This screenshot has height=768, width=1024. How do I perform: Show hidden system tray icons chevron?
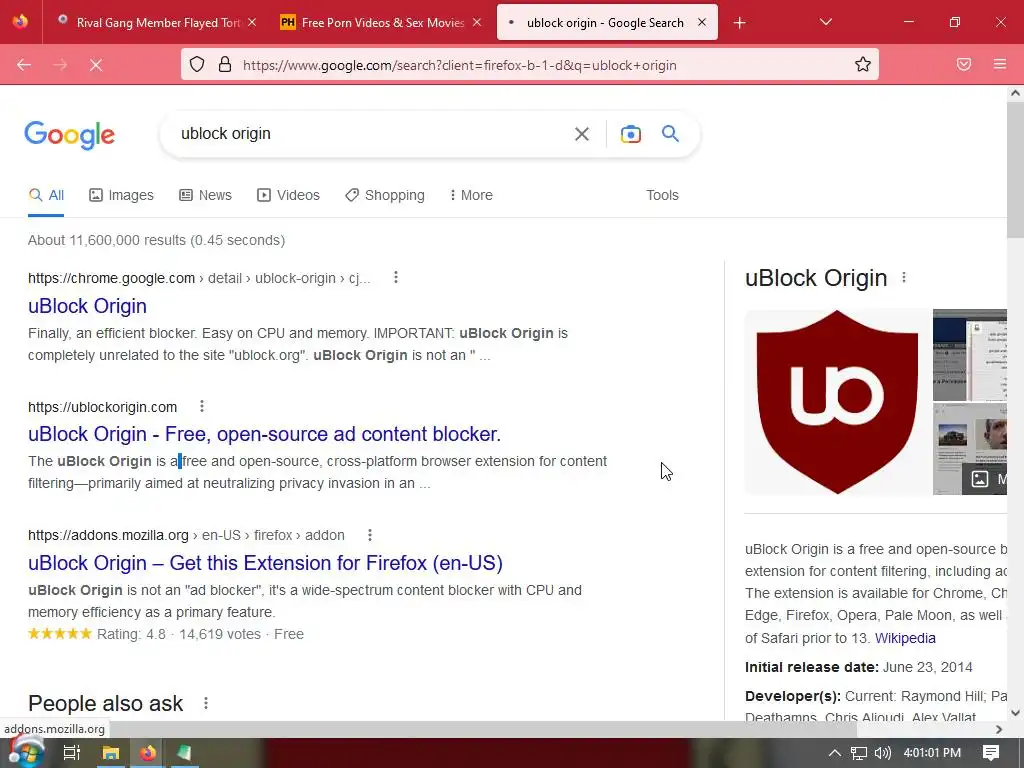tap(834, 753)
